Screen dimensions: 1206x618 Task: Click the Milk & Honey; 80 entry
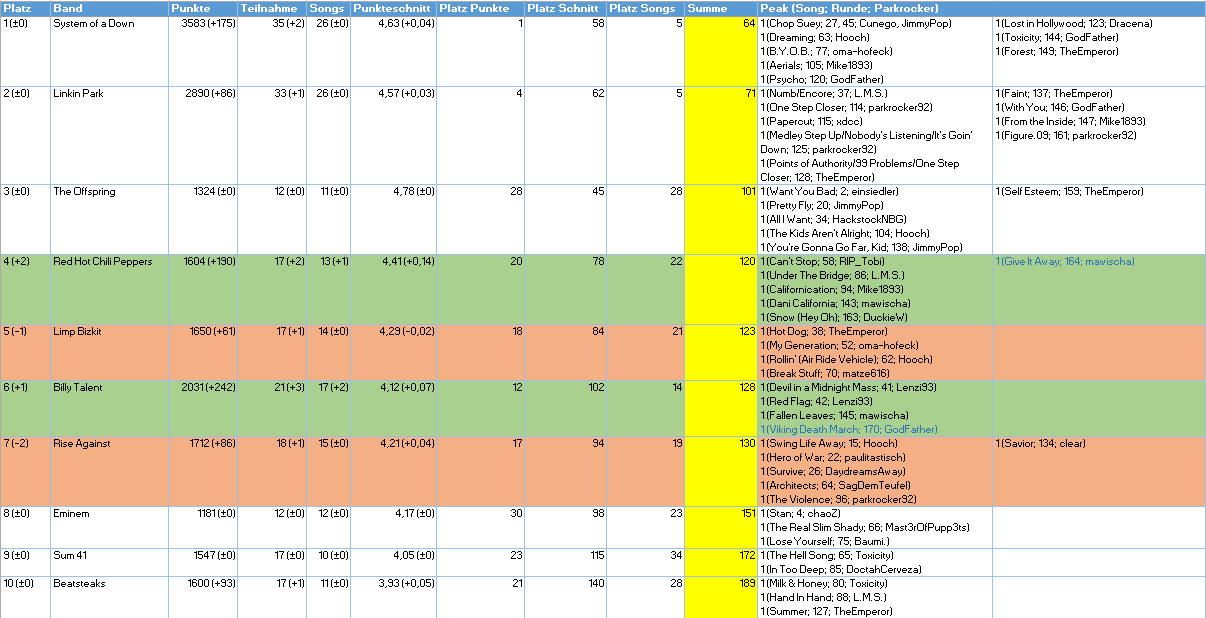point(824,584)
